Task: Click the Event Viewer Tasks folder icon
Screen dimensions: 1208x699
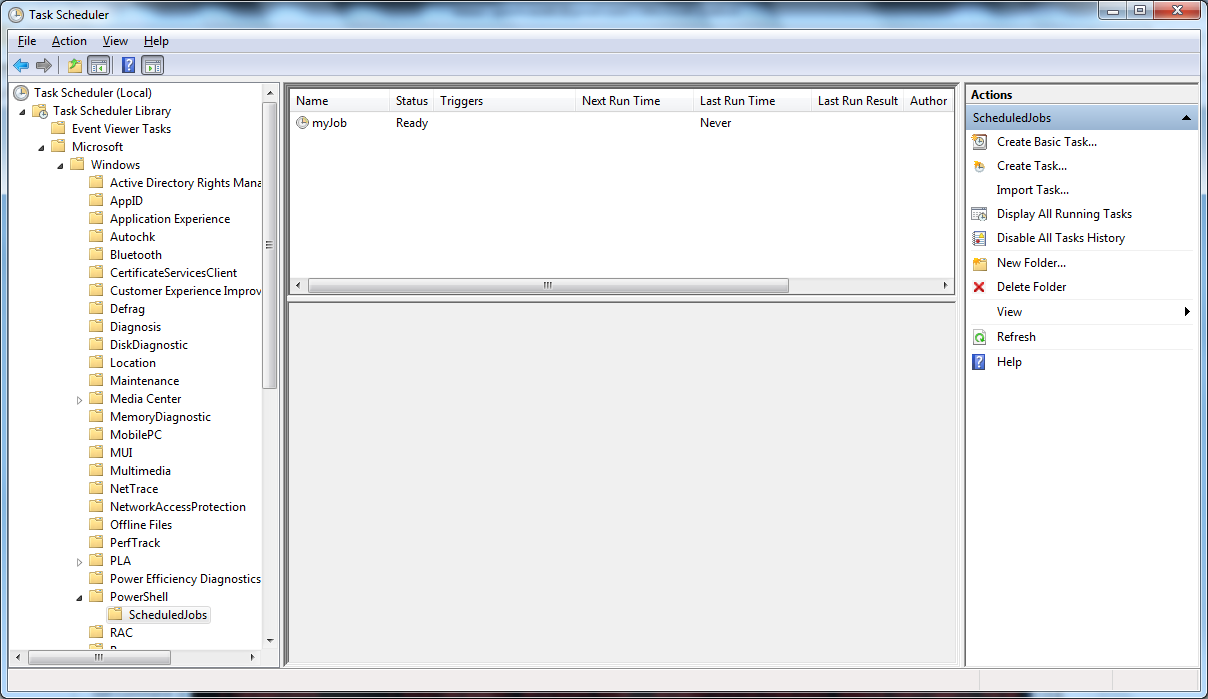Action: pyautogui.click(x=59, y=129)
